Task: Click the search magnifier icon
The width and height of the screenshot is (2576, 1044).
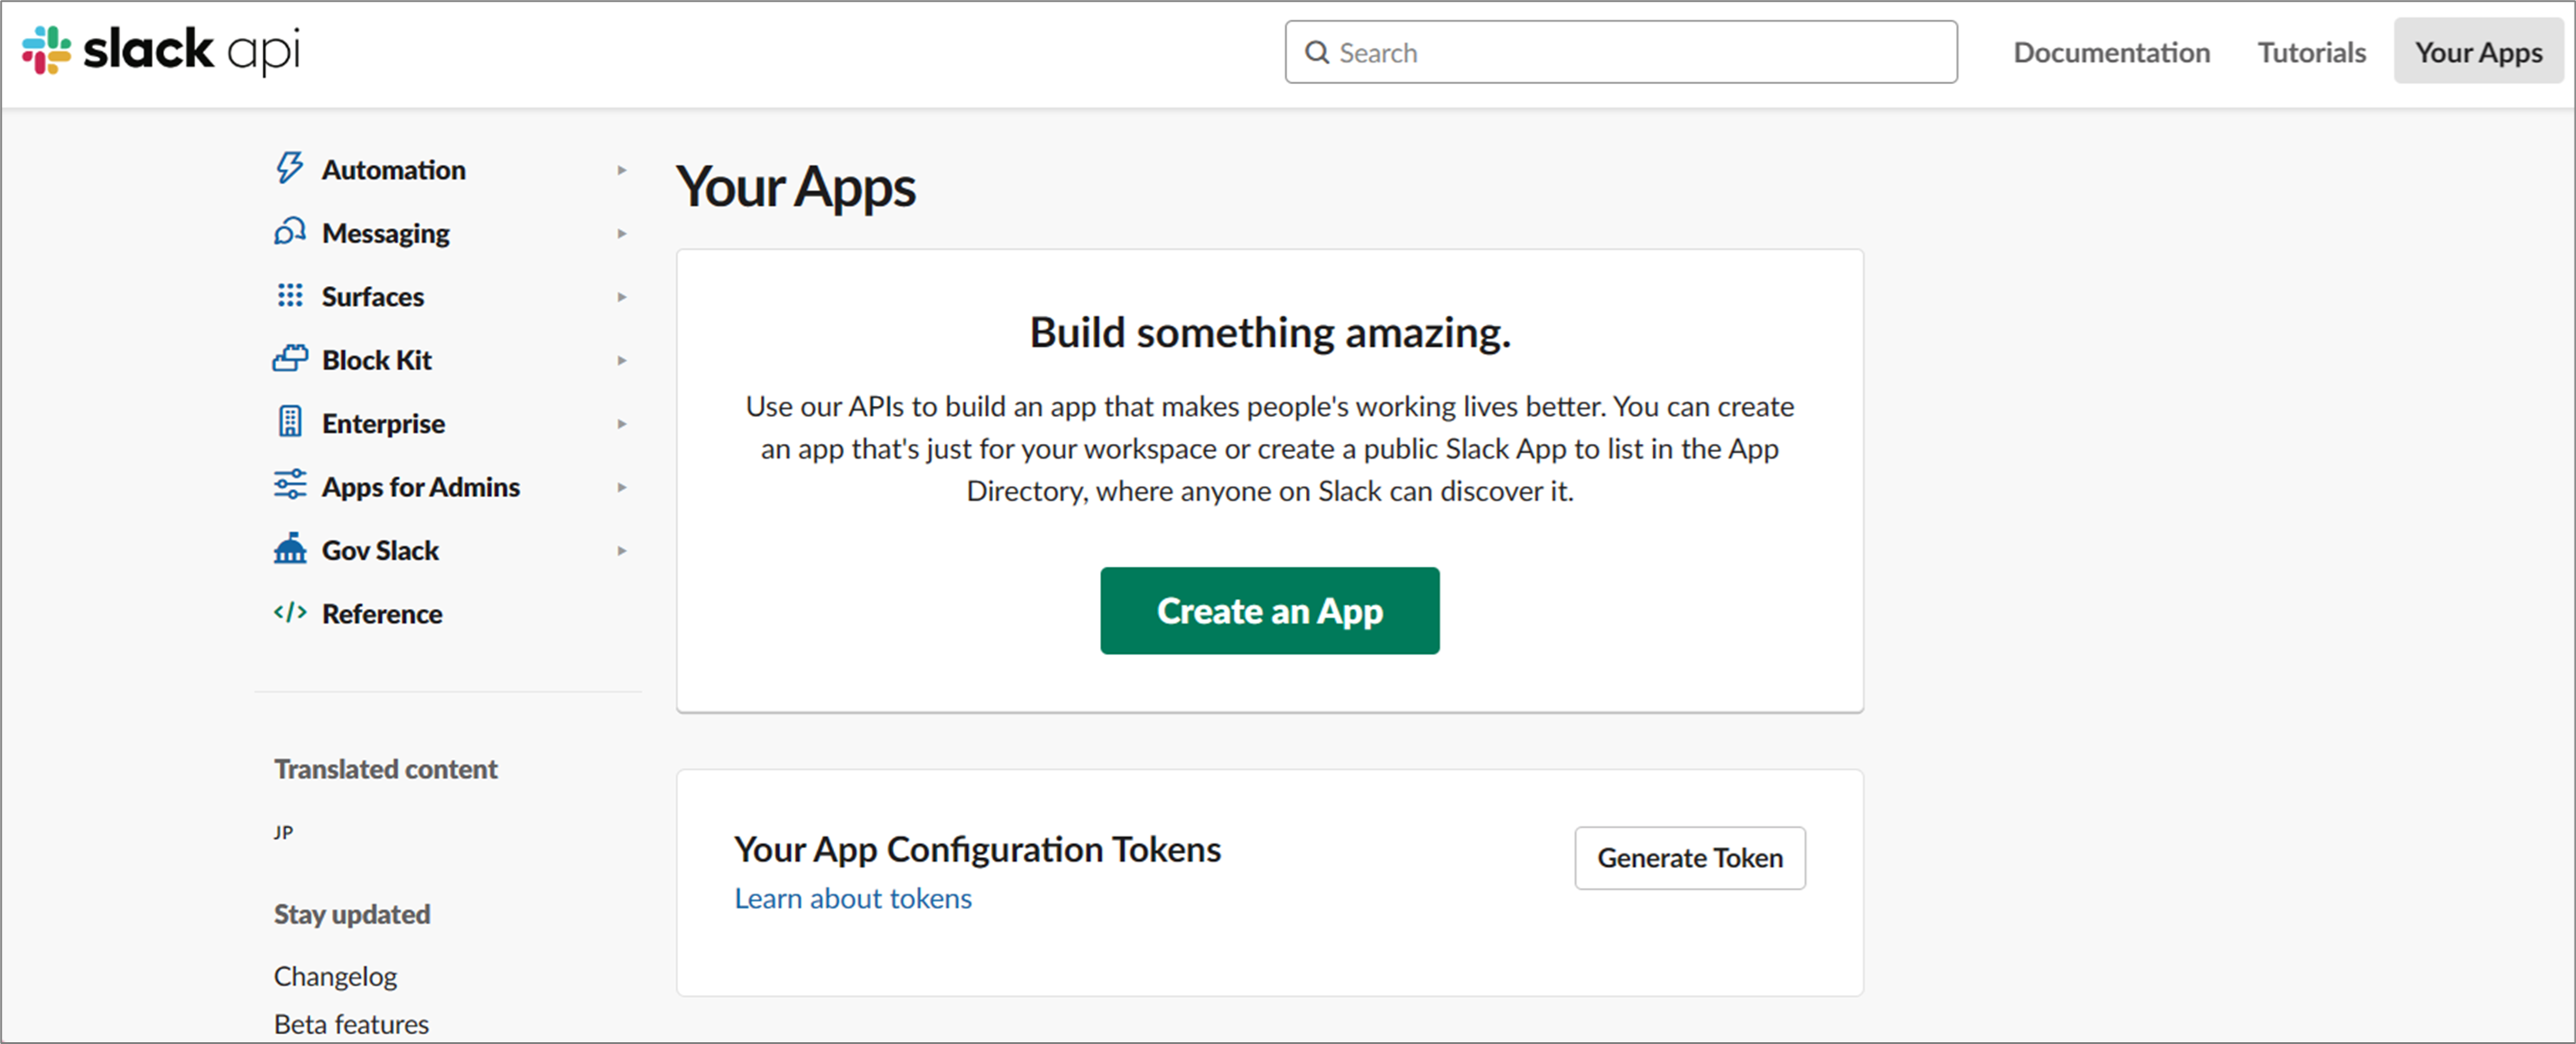Action: coord(1317,52)
